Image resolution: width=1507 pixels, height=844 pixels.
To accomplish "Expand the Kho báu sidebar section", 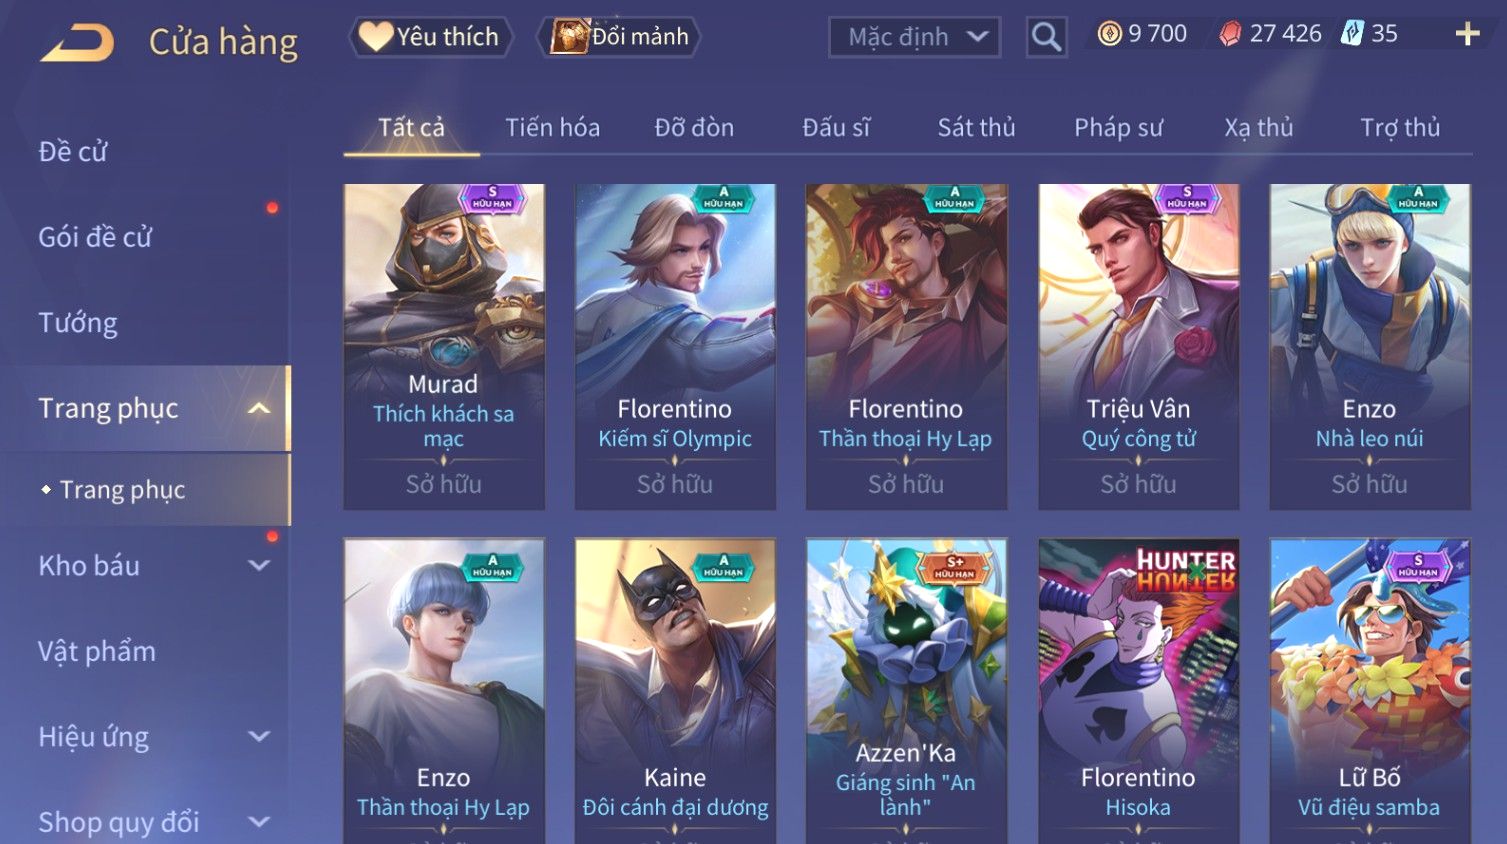I will click(x=259, y=565).
